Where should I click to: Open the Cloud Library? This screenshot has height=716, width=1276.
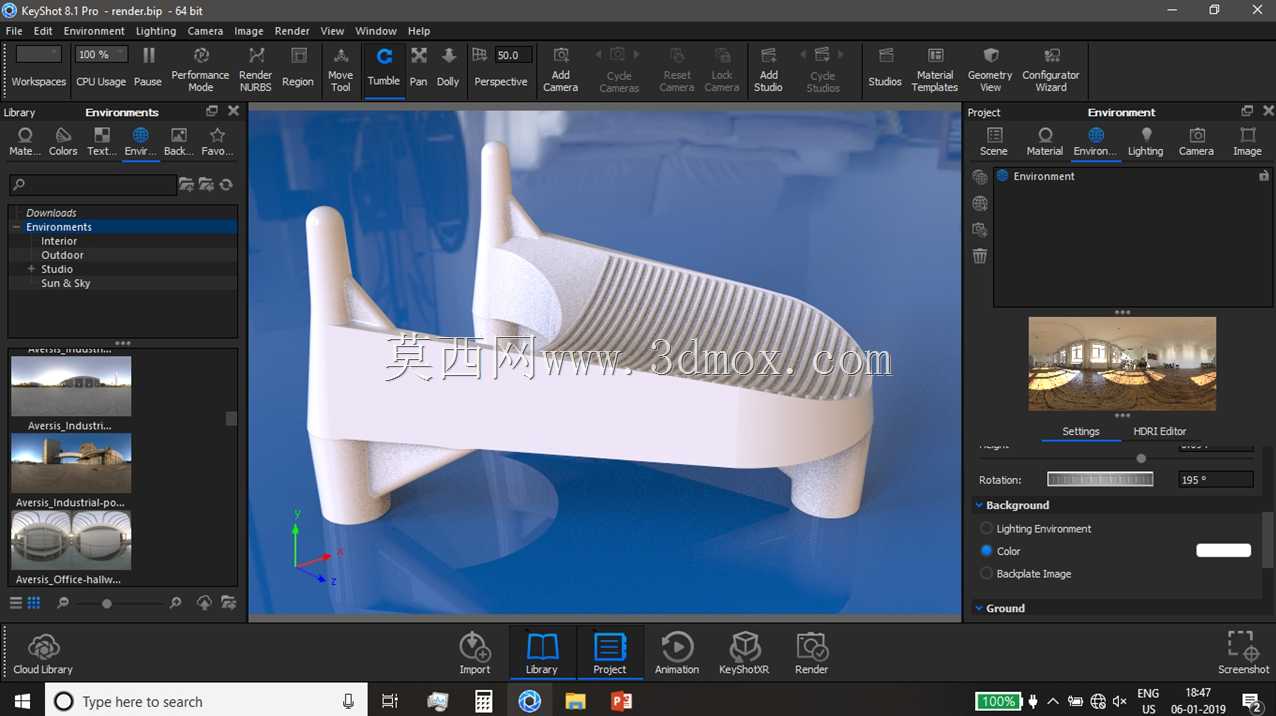pyautogui.click(x=43, y=654)
